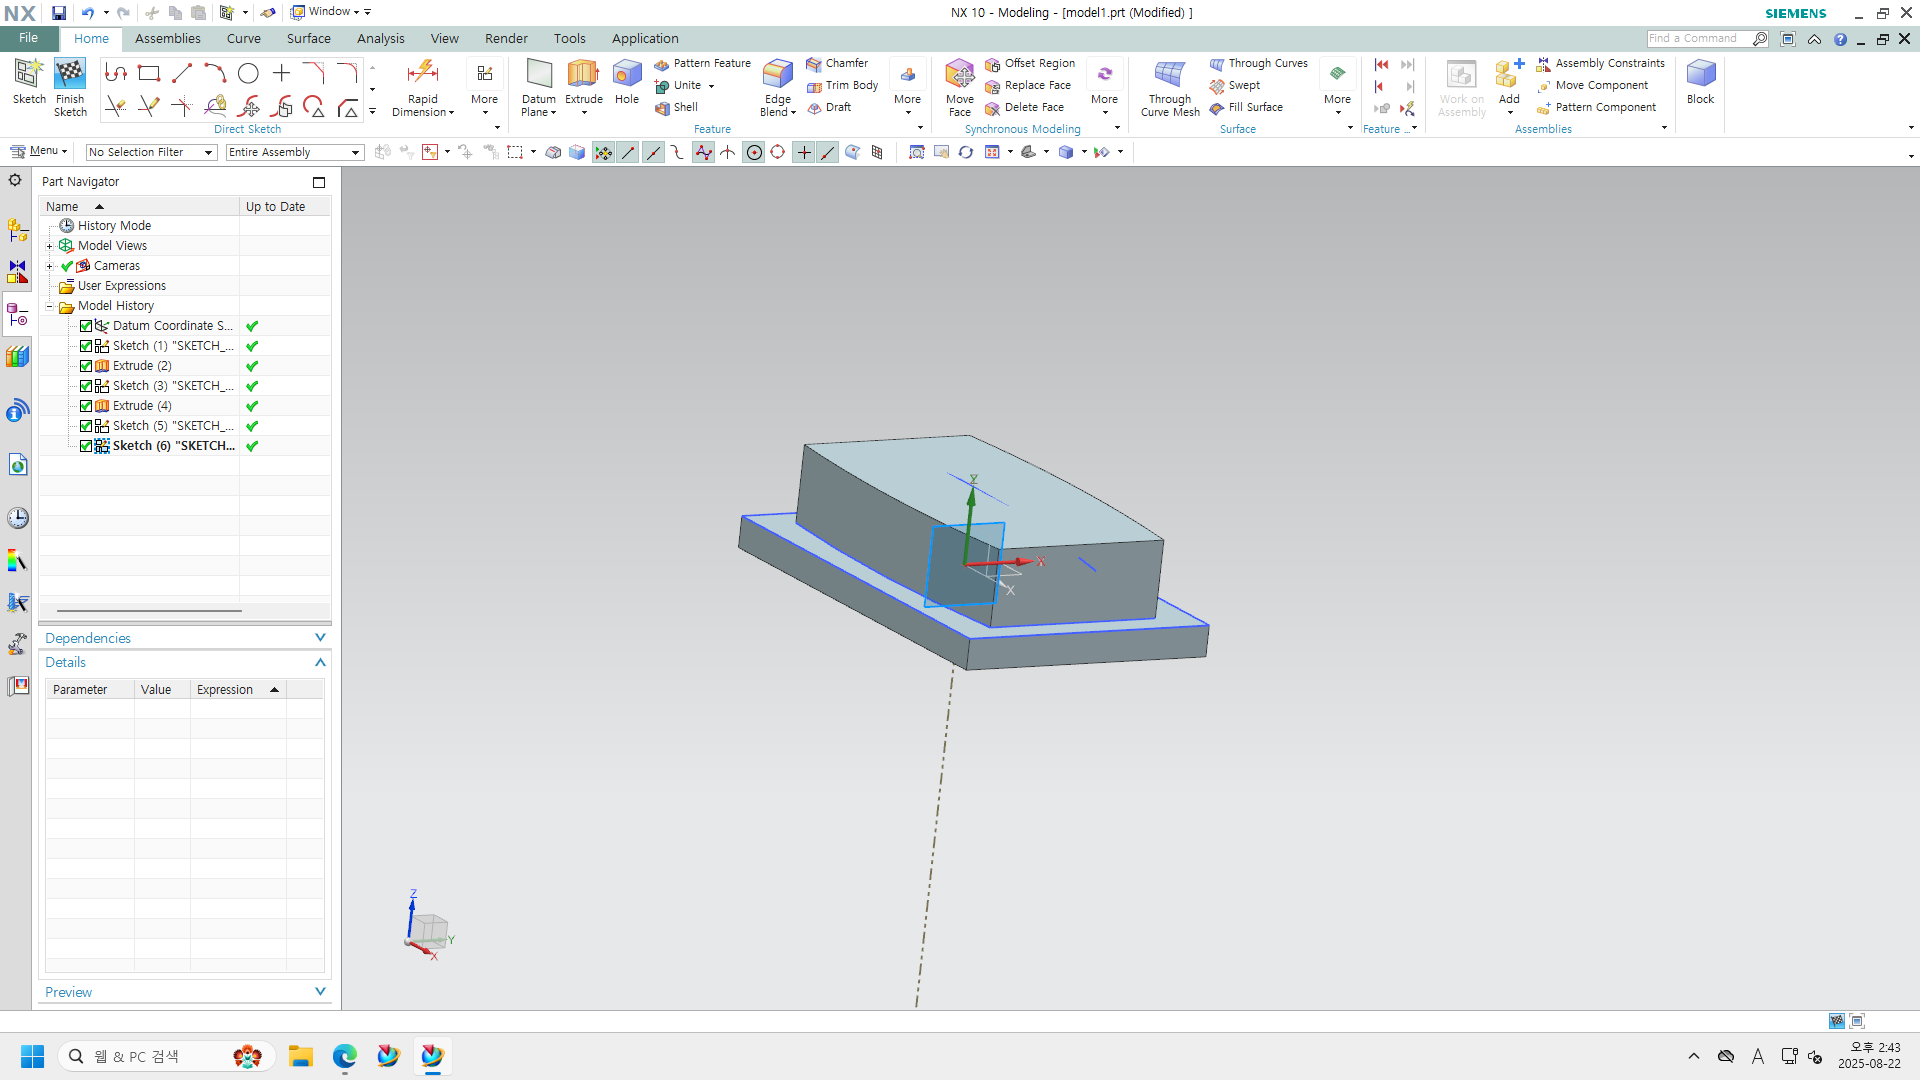
Task: Click the Rapid Dimension icon
Action: click(422, 74)
